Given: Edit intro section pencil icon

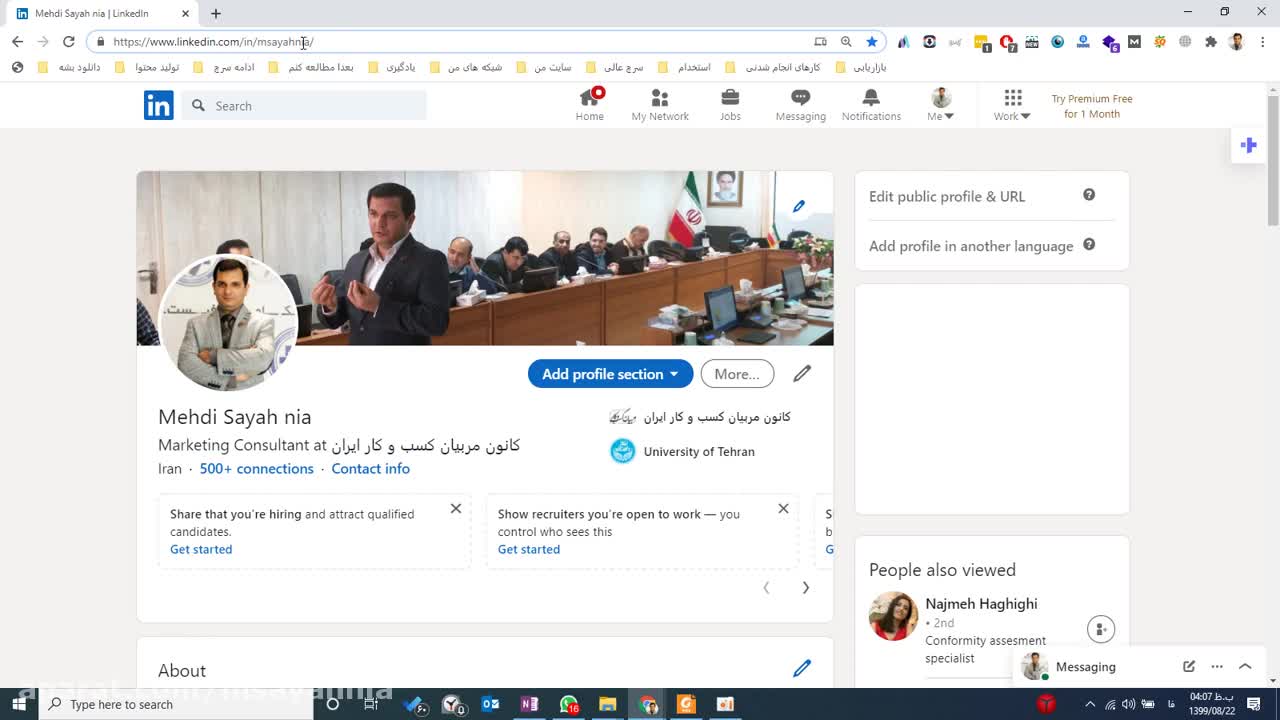Looking at the screenshot, I should pos(802,374).
